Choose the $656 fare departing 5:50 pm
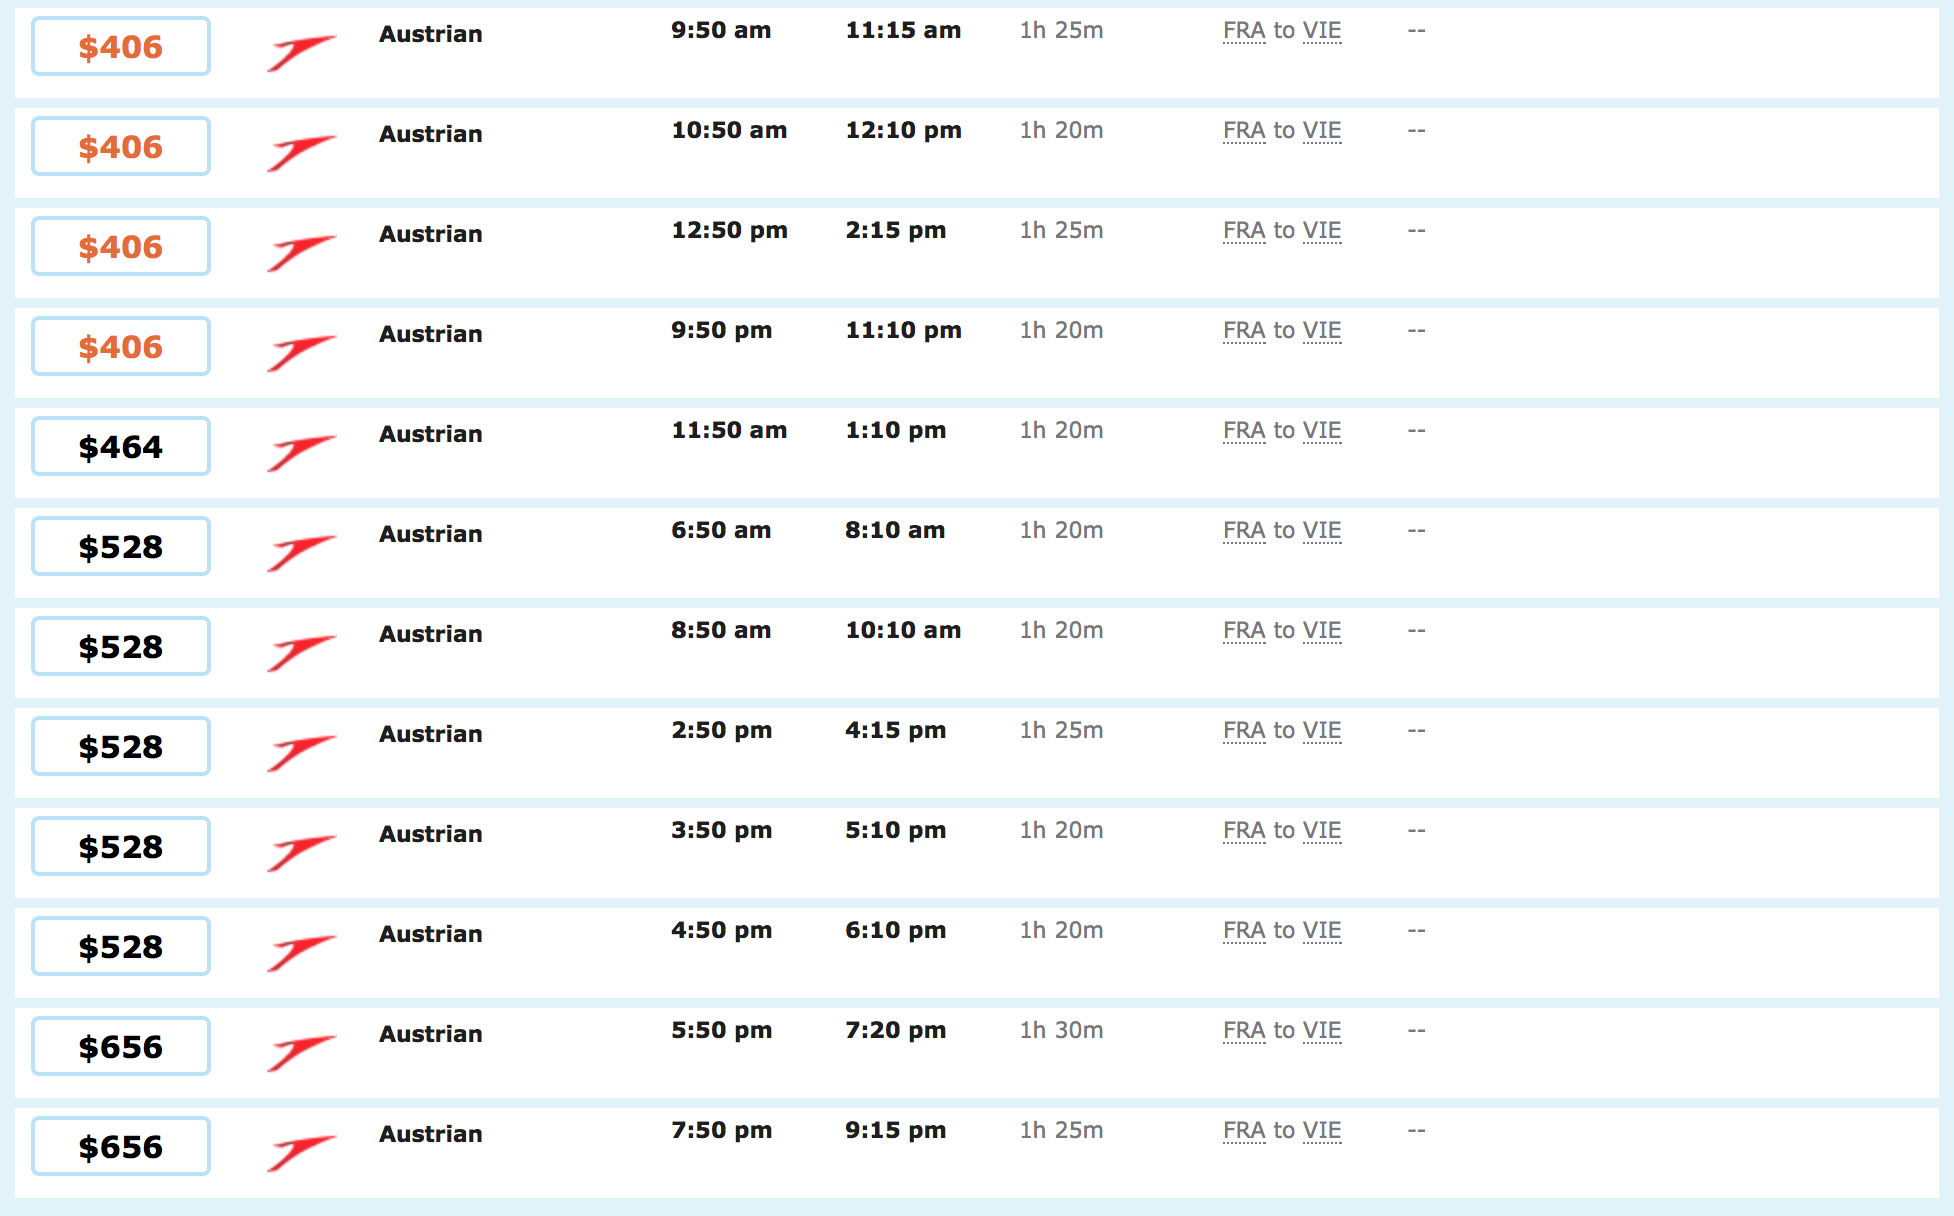 pyautogui.click(x=121, y=1047)
